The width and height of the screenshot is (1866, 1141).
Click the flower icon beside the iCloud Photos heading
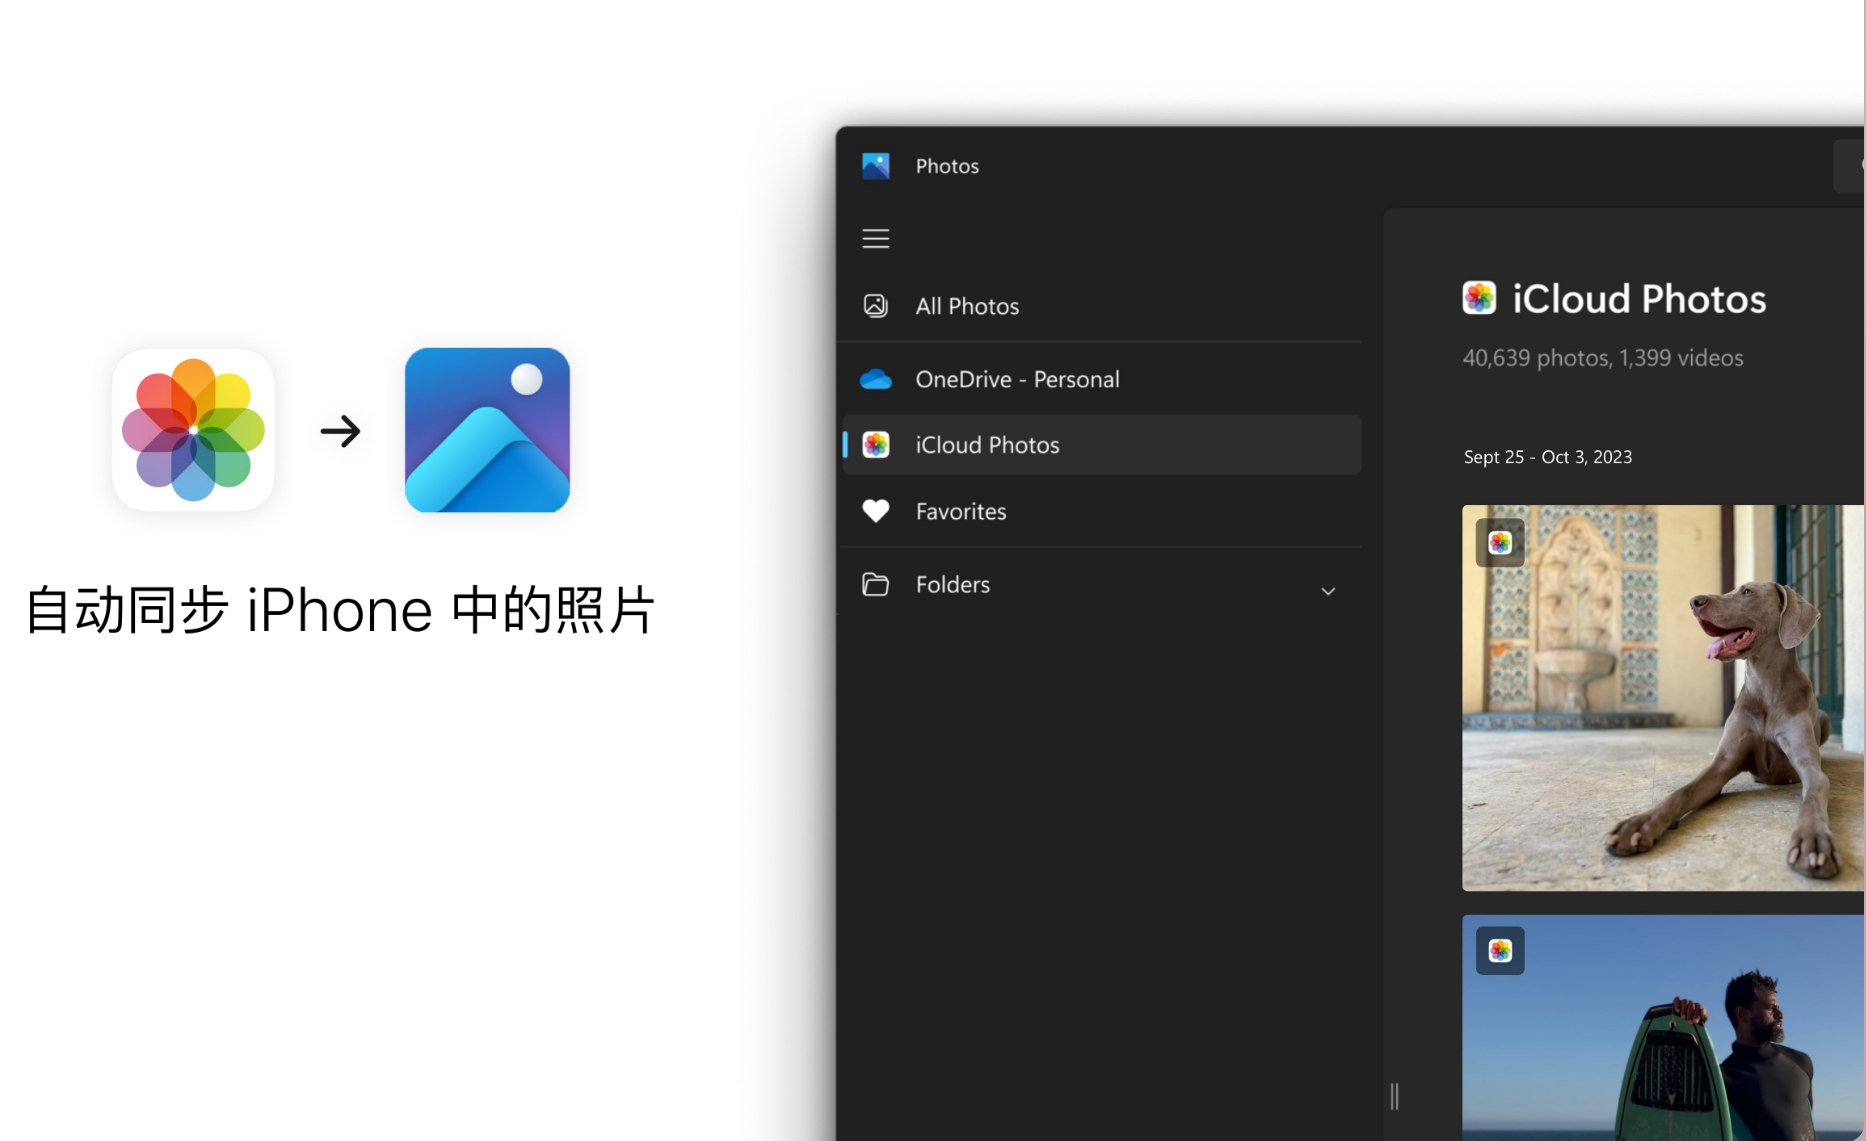click(1479, 298)
